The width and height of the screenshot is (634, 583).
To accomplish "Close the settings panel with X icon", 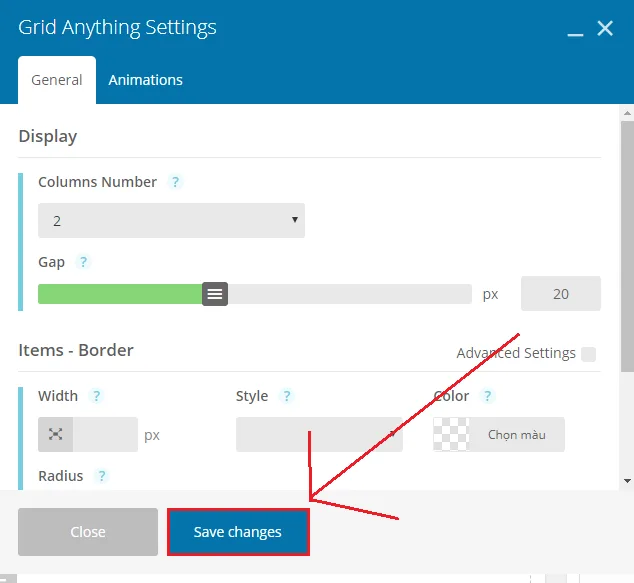I will (605, 29).
